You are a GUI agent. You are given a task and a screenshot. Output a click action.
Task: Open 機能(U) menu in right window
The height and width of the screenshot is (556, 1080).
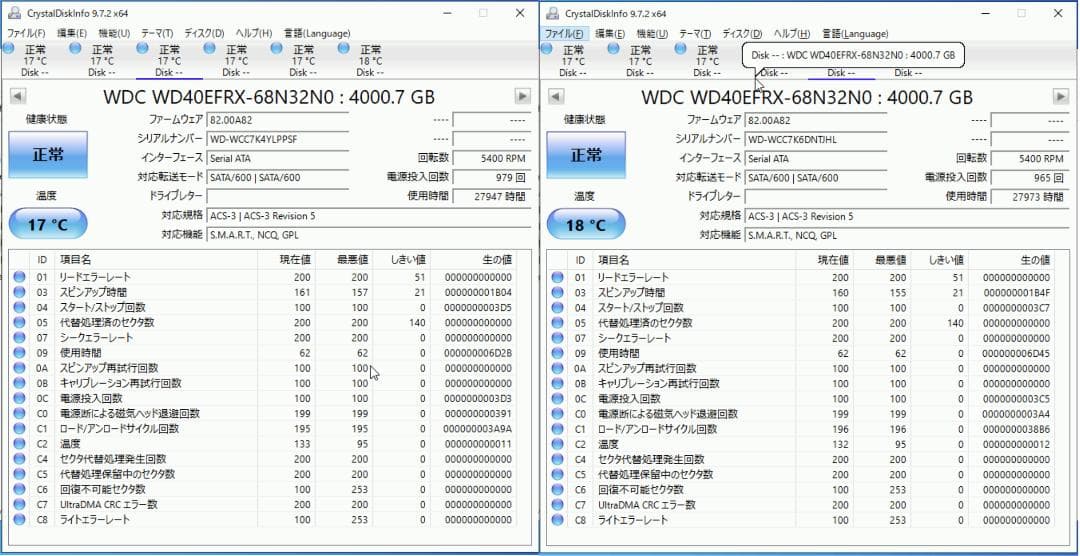click(x=652, y=33)
